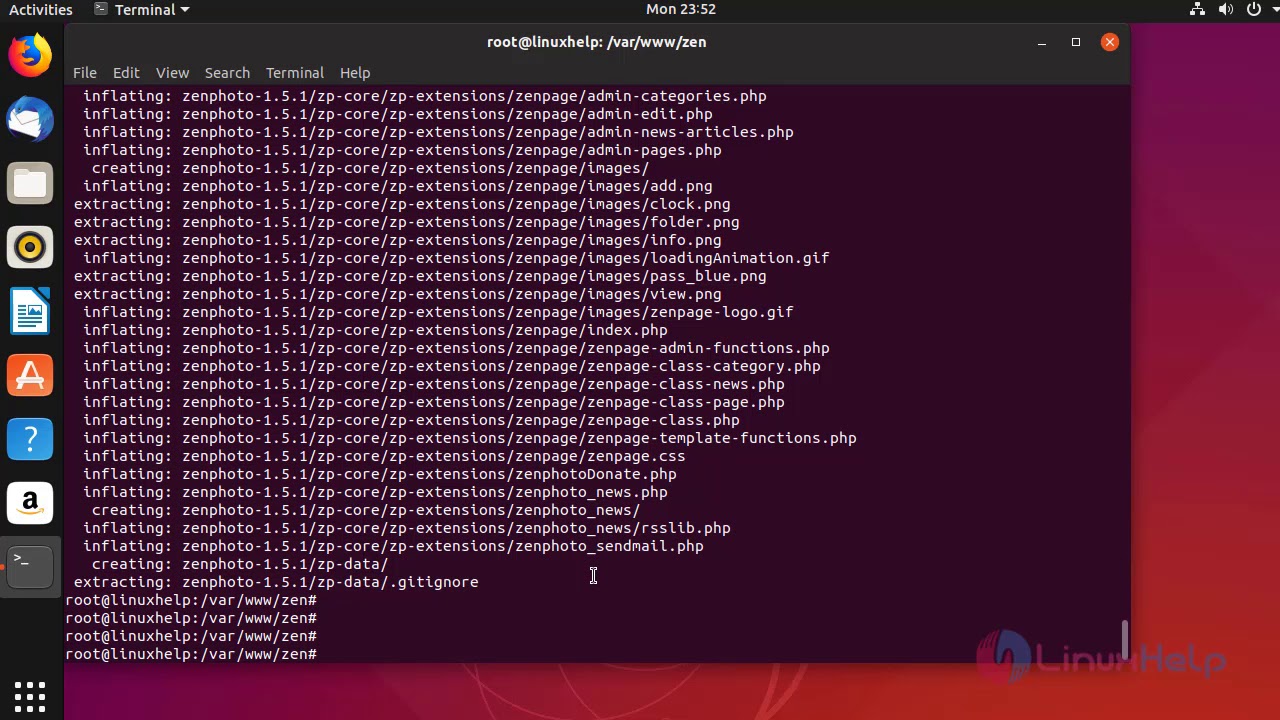
Task: Launch Rhythmbox music player from dock
Action: coord(30,247)
